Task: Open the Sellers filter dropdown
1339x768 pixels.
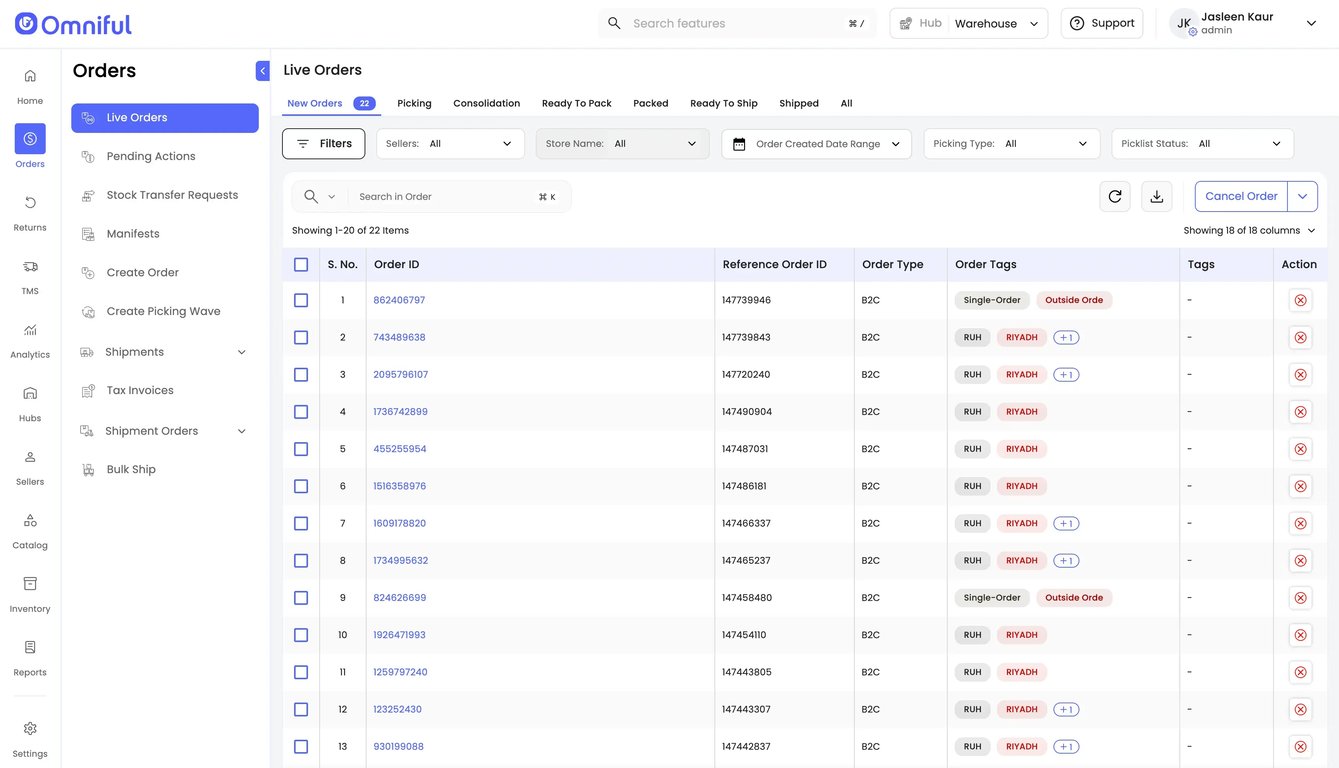Action: point(450,144)
